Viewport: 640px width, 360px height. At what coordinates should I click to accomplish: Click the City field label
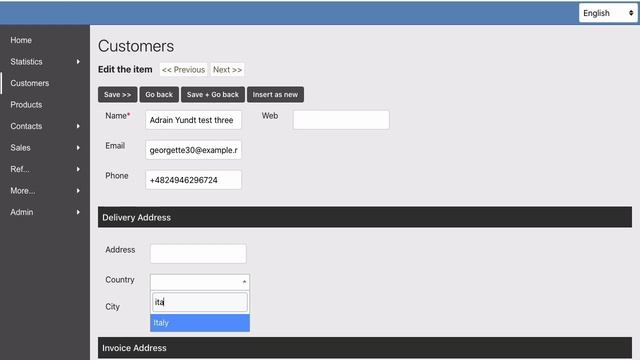click(x=113, y=307)
